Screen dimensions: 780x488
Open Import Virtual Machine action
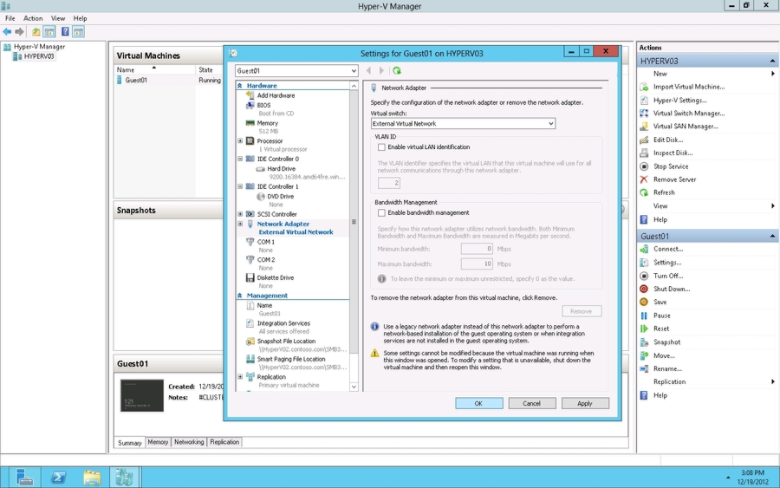pos(688,87)
